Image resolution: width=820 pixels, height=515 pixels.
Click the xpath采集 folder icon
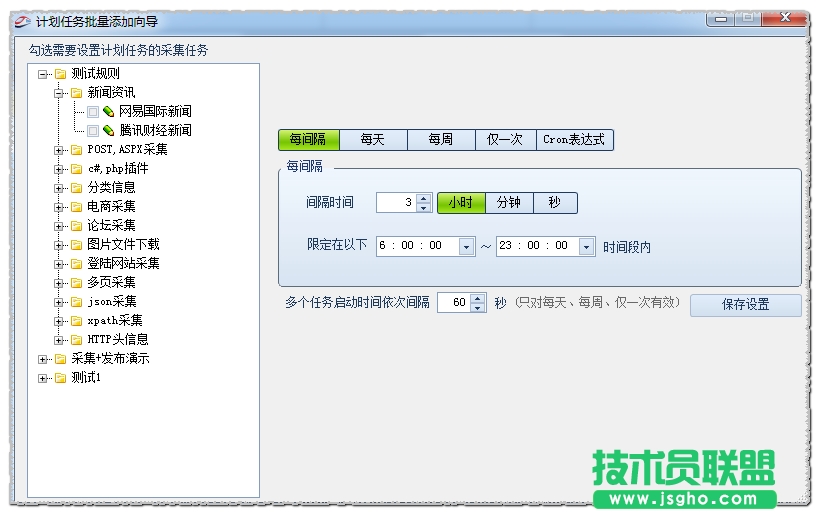pos(77,321)
